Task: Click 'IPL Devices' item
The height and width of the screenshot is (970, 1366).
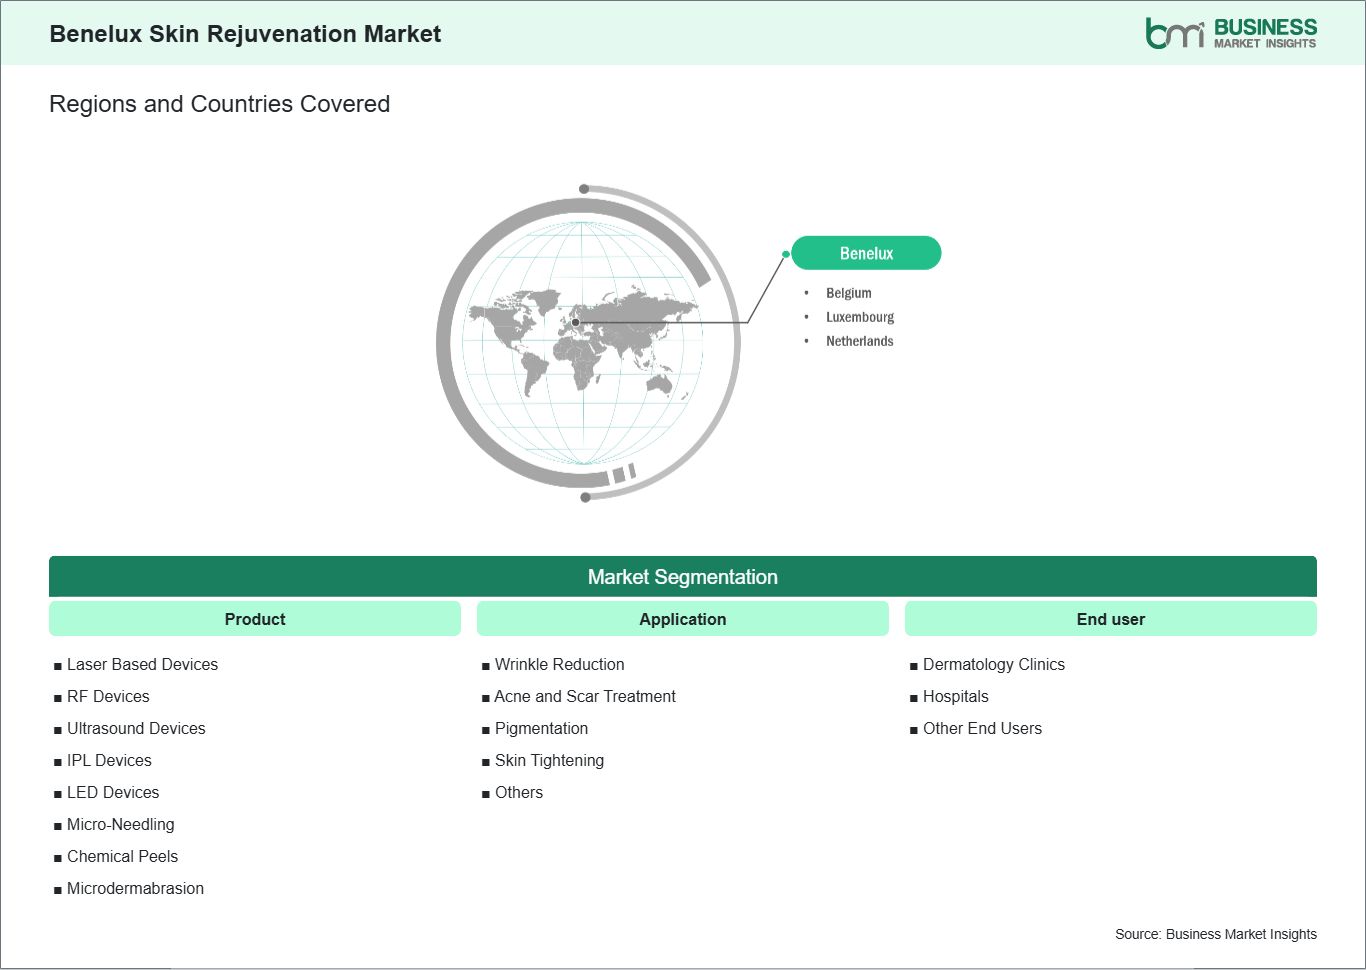Action: click(x=109, y=760)
